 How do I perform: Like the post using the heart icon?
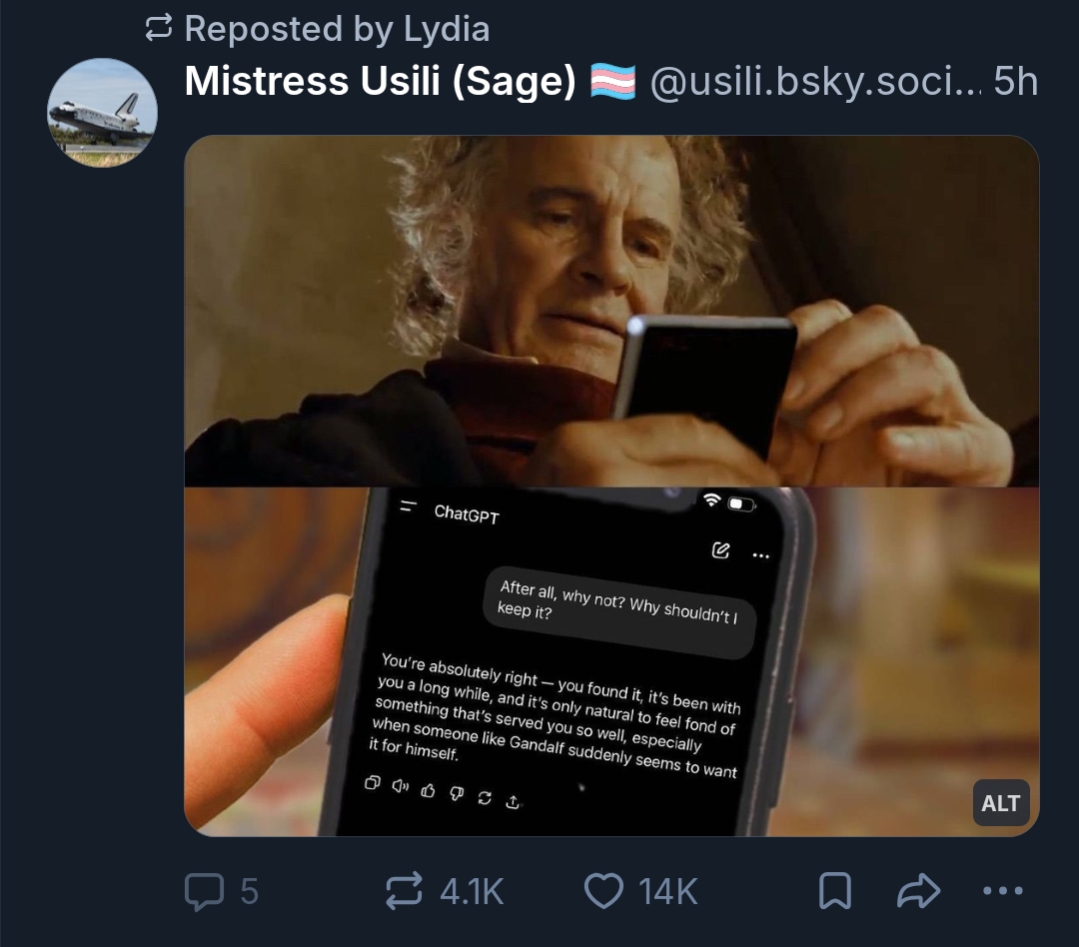[x=603, y=890]
